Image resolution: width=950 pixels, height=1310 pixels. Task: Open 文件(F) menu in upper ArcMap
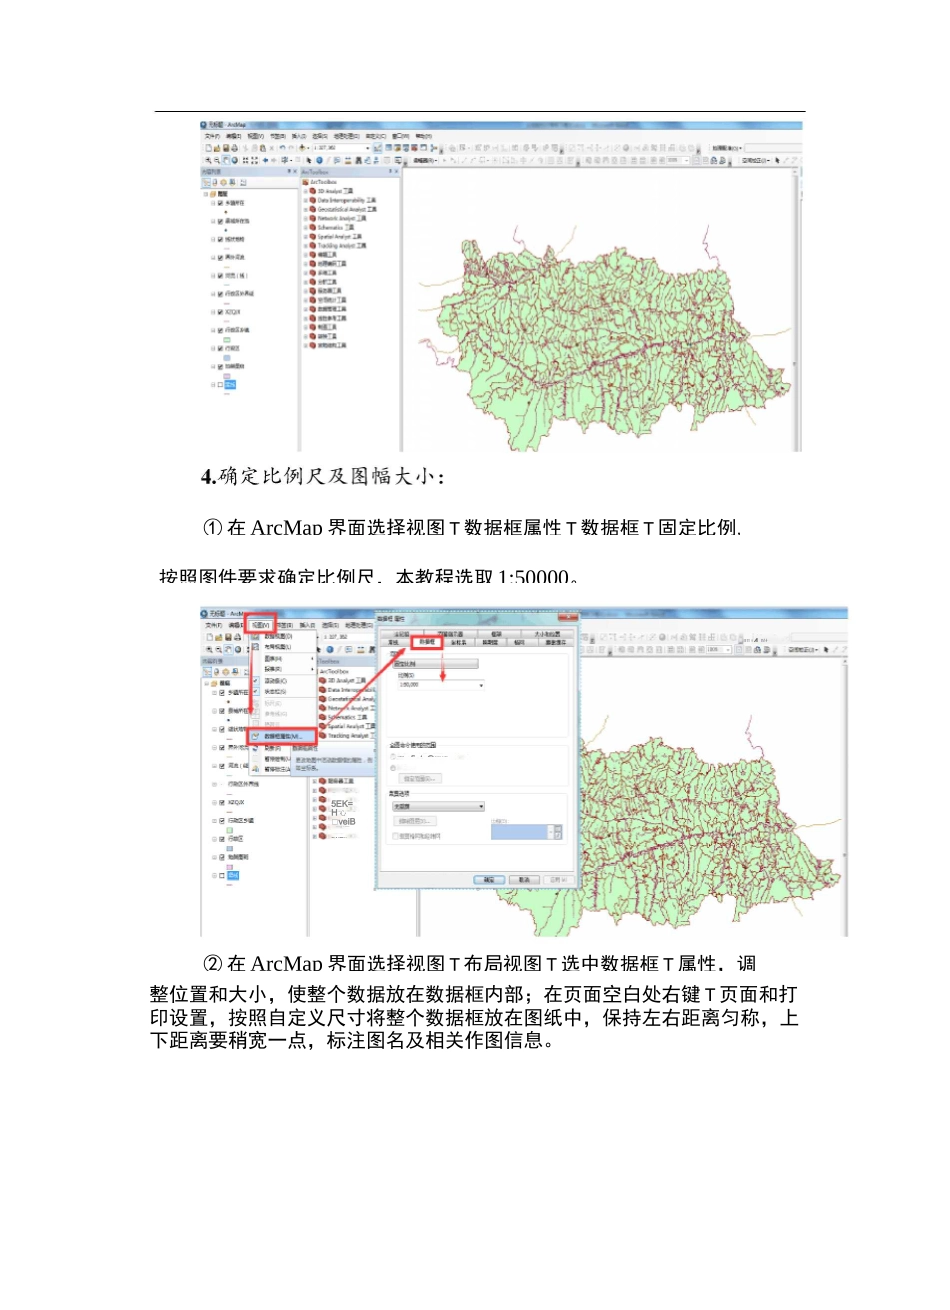pyautogui.click(x=212, y=136)
